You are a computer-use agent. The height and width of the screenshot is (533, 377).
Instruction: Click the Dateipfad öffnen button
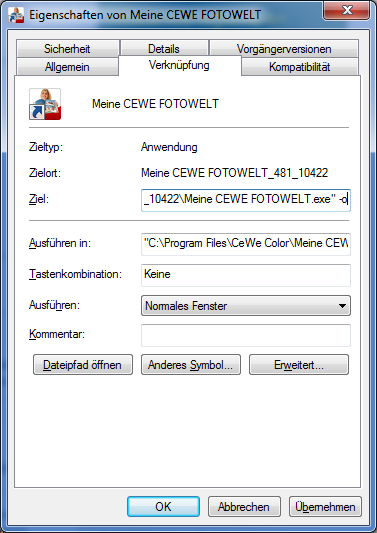pyautogui.click(x=83, y=365)
